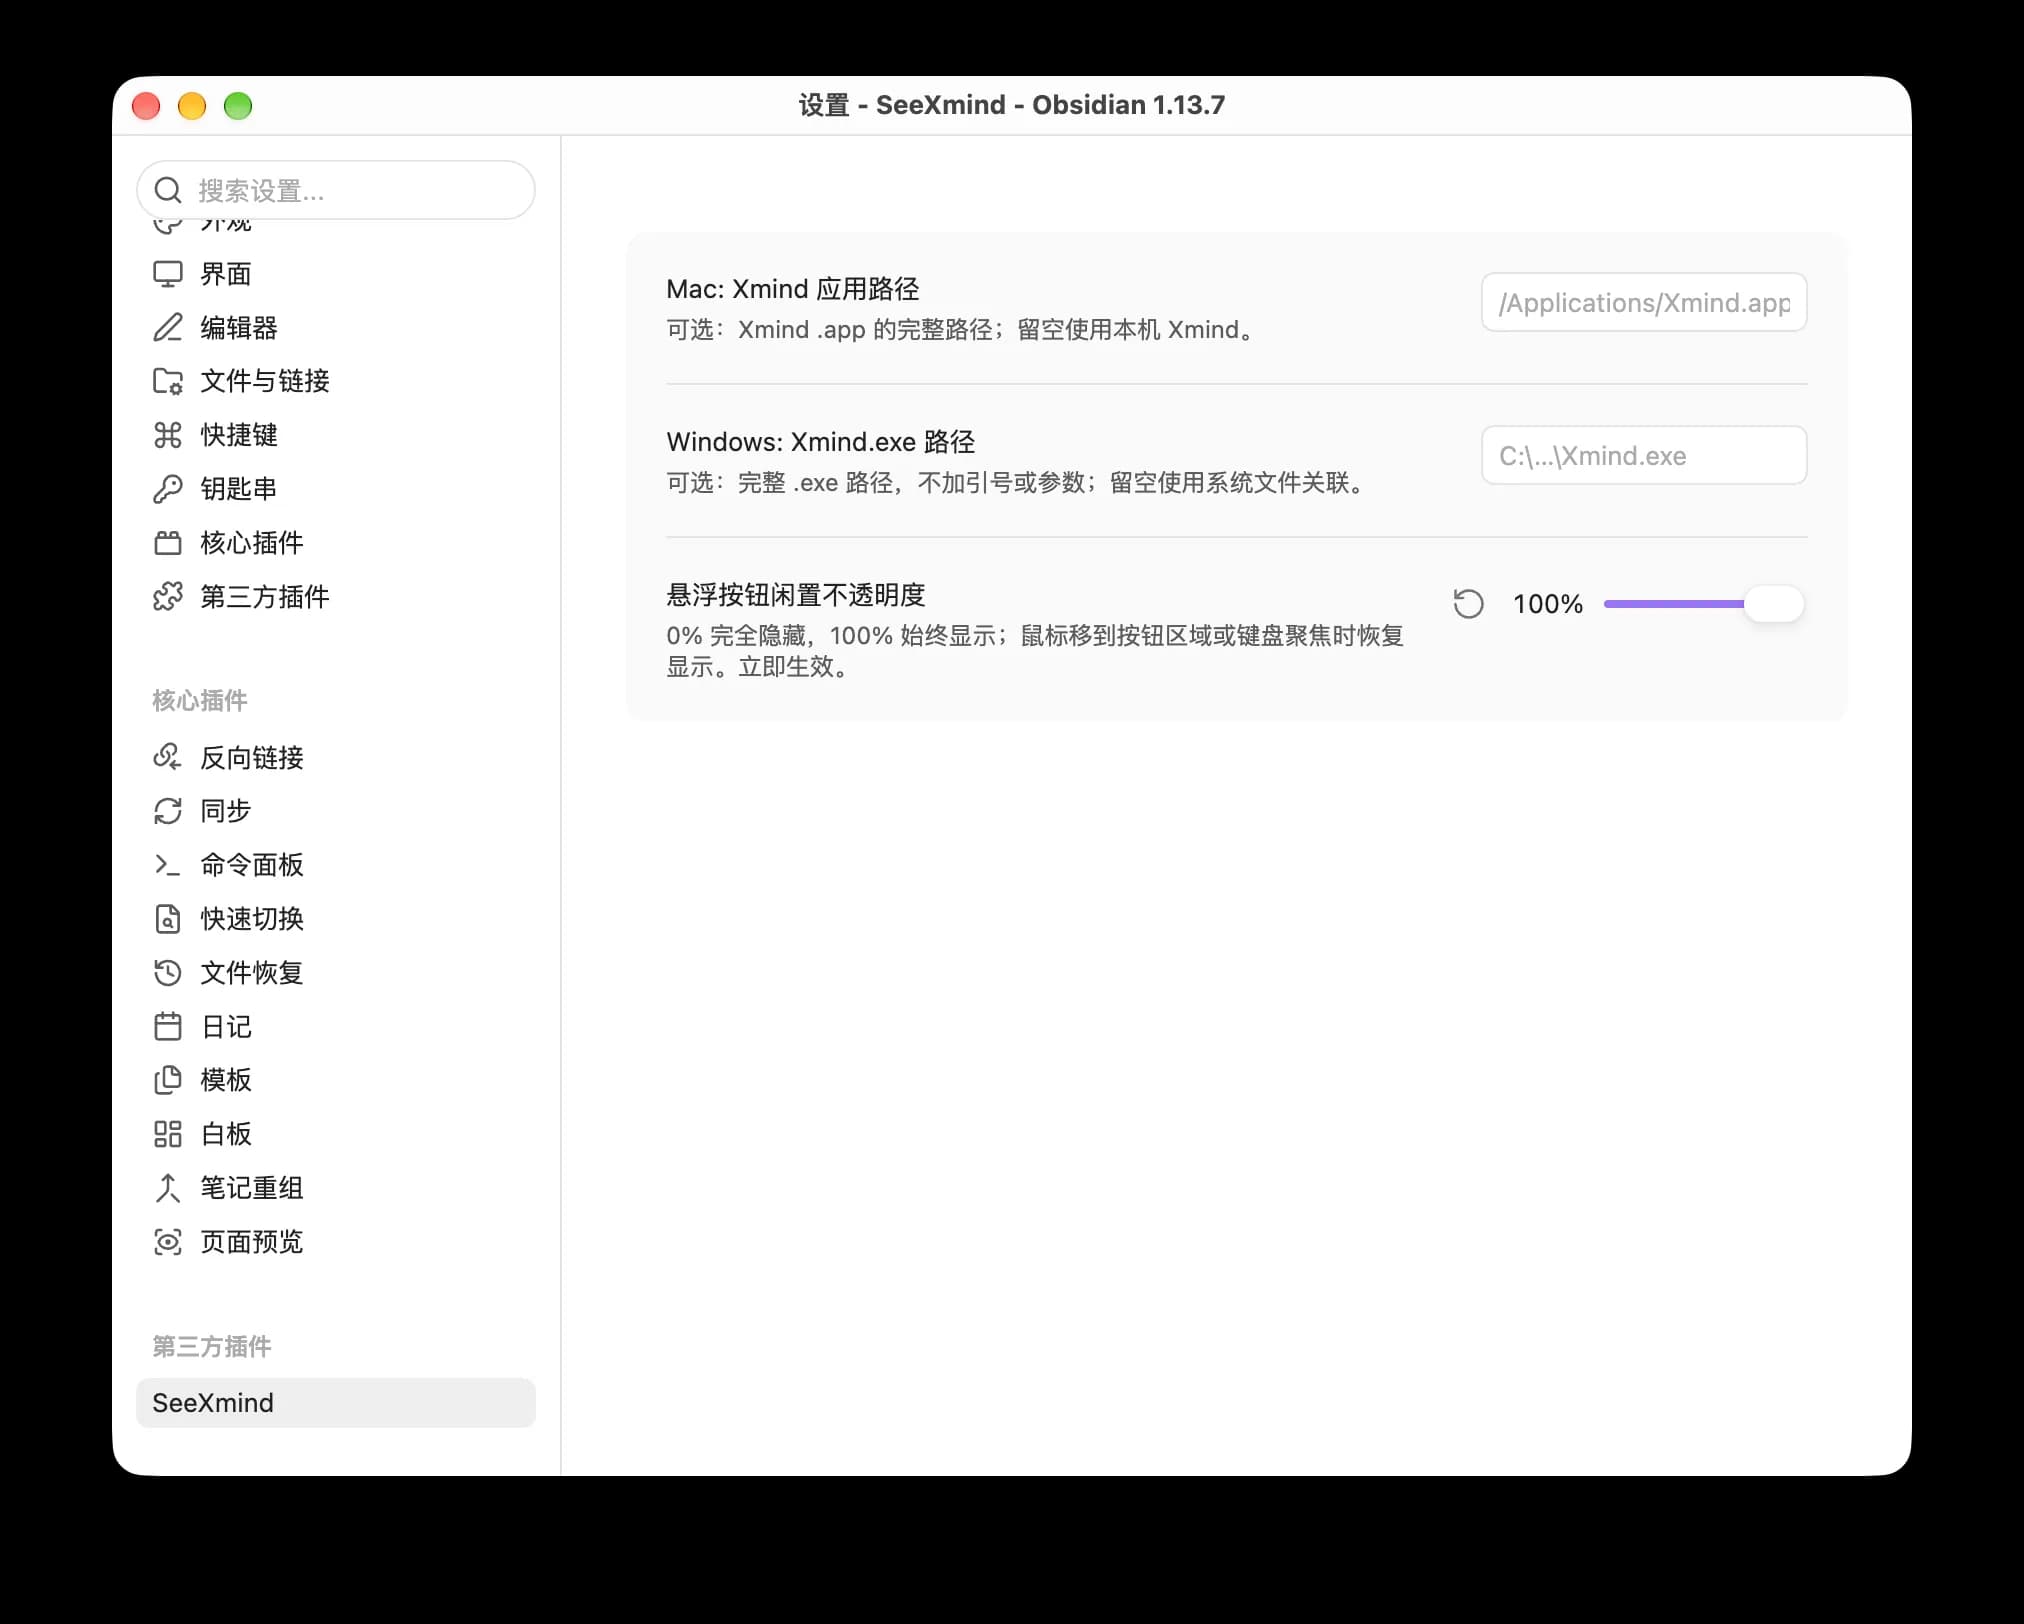
Task: Click the purple track of the opacity slider
Action: pyautogui.click(x=1673, y=604)
